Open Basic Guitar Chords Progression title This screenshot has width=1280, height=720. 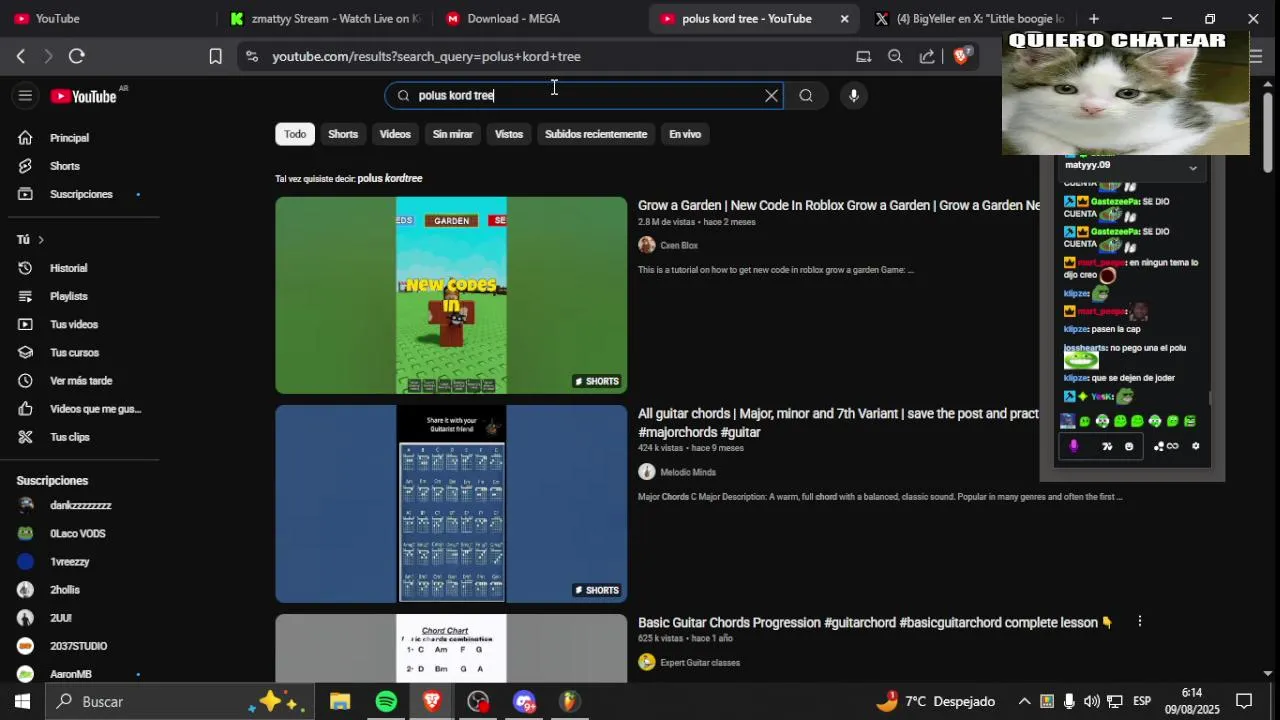pos(875,622)
